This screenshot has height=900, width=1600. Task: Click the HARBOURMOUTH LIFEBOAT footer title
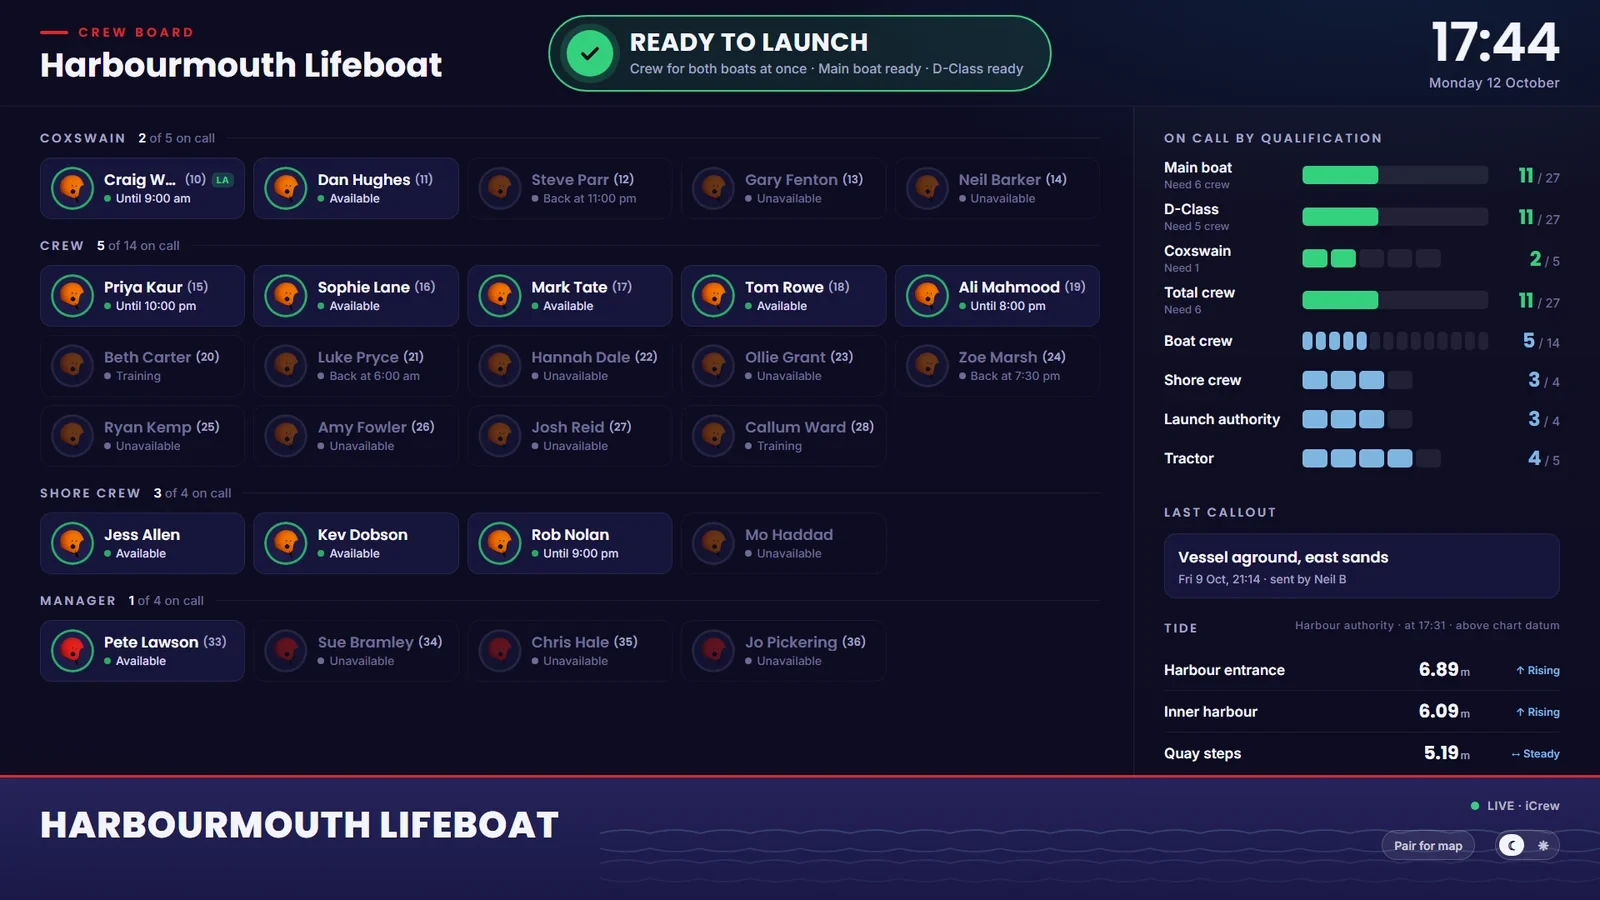[299, 826]
